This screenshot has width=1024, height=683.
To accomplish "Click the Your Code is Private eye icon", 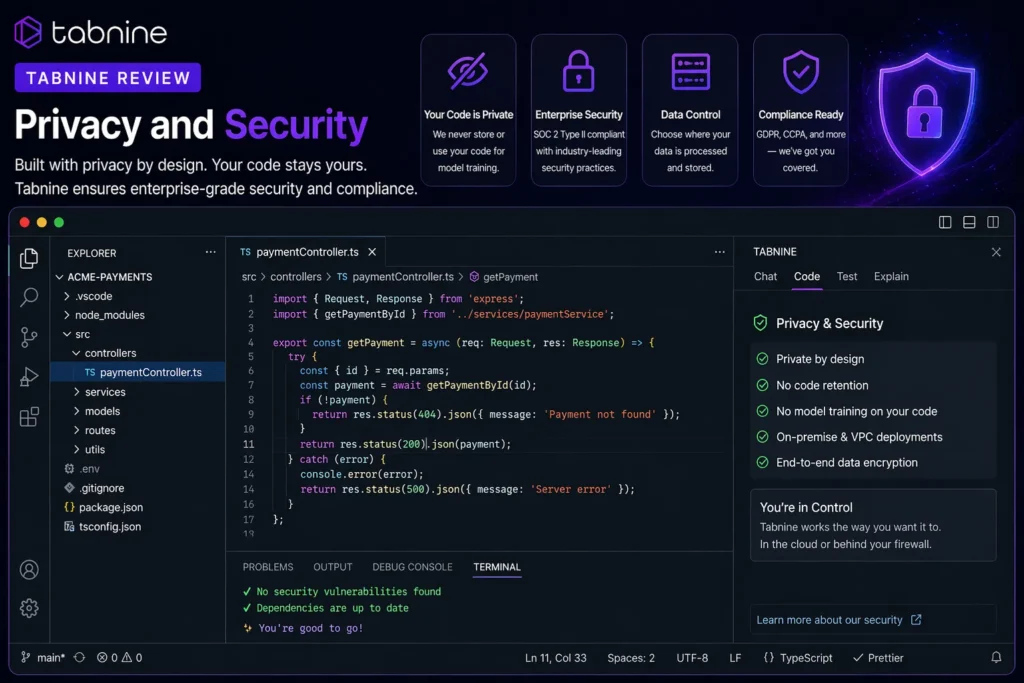I will click(468, 71).
